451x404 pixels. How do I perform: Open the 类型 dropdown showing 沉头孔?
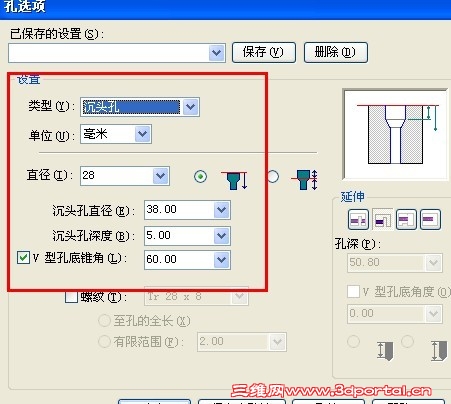190,107
